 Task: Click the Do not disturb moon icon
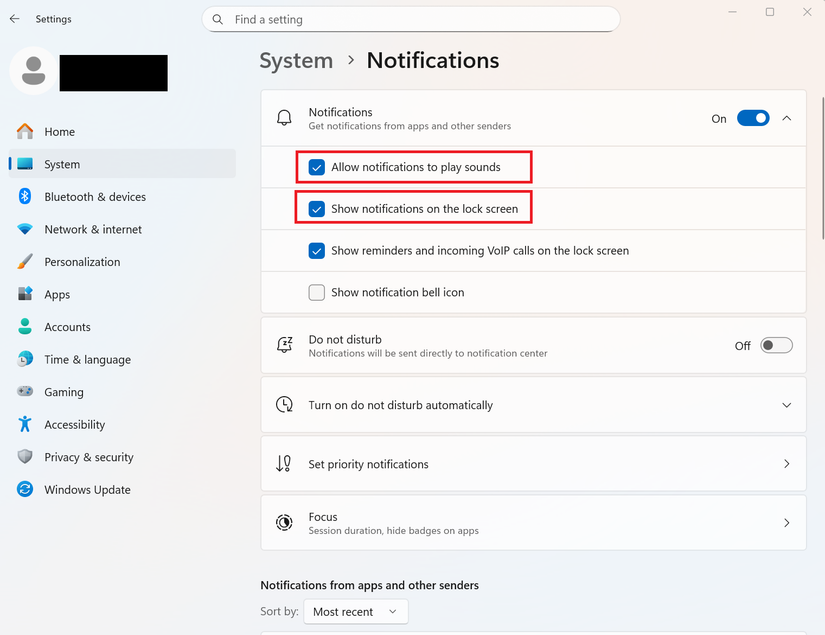[284, 344]
